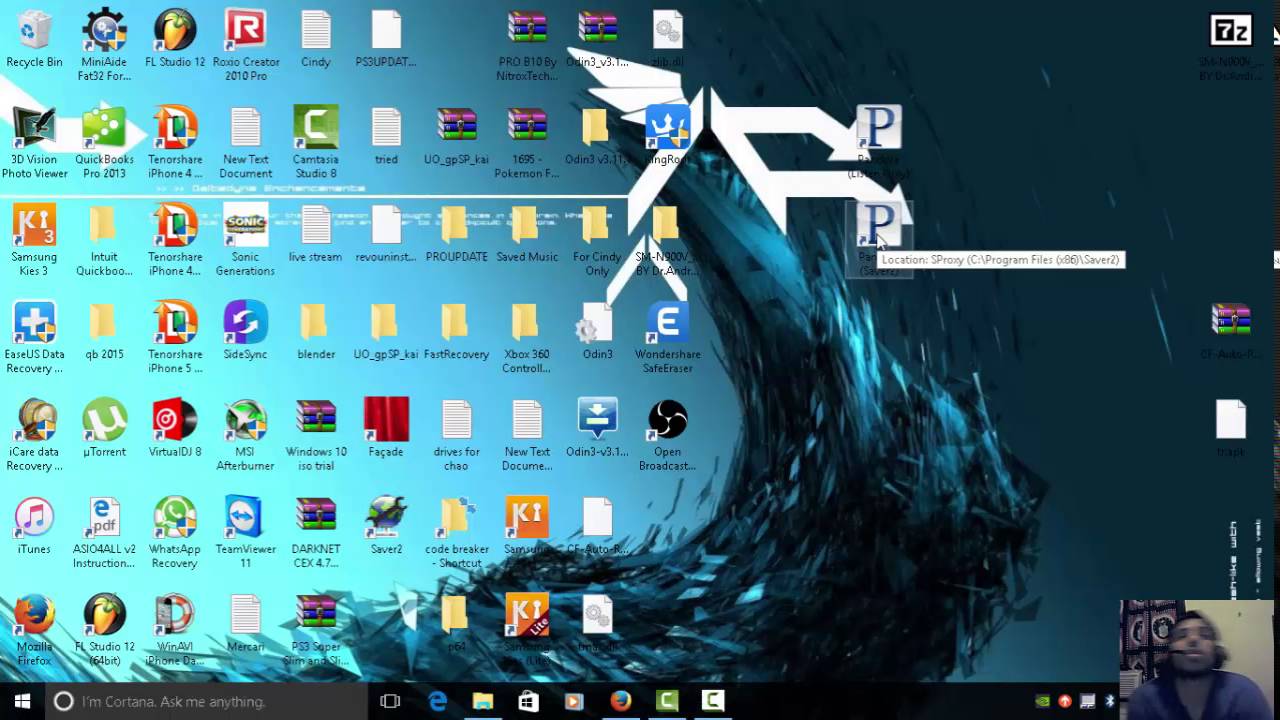Select the PS3UPDAT file
The width and height of the screenshot is (1280, 720).
pos(386,40)
